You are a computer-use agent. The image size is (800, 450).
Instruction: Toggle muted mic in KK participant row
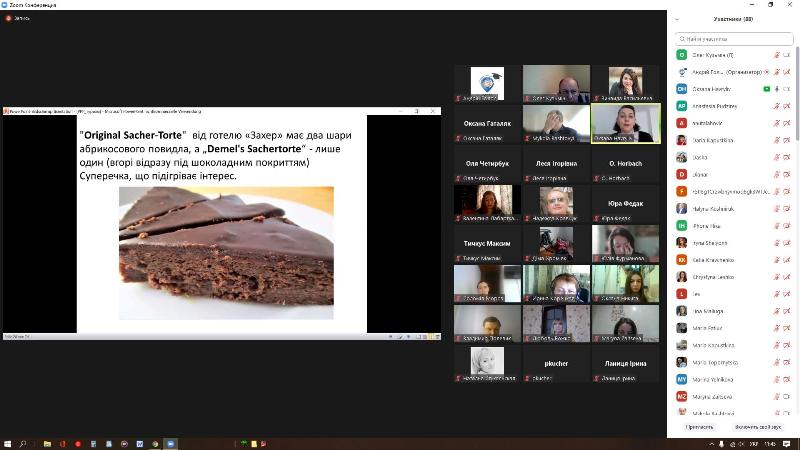point(777,260)
